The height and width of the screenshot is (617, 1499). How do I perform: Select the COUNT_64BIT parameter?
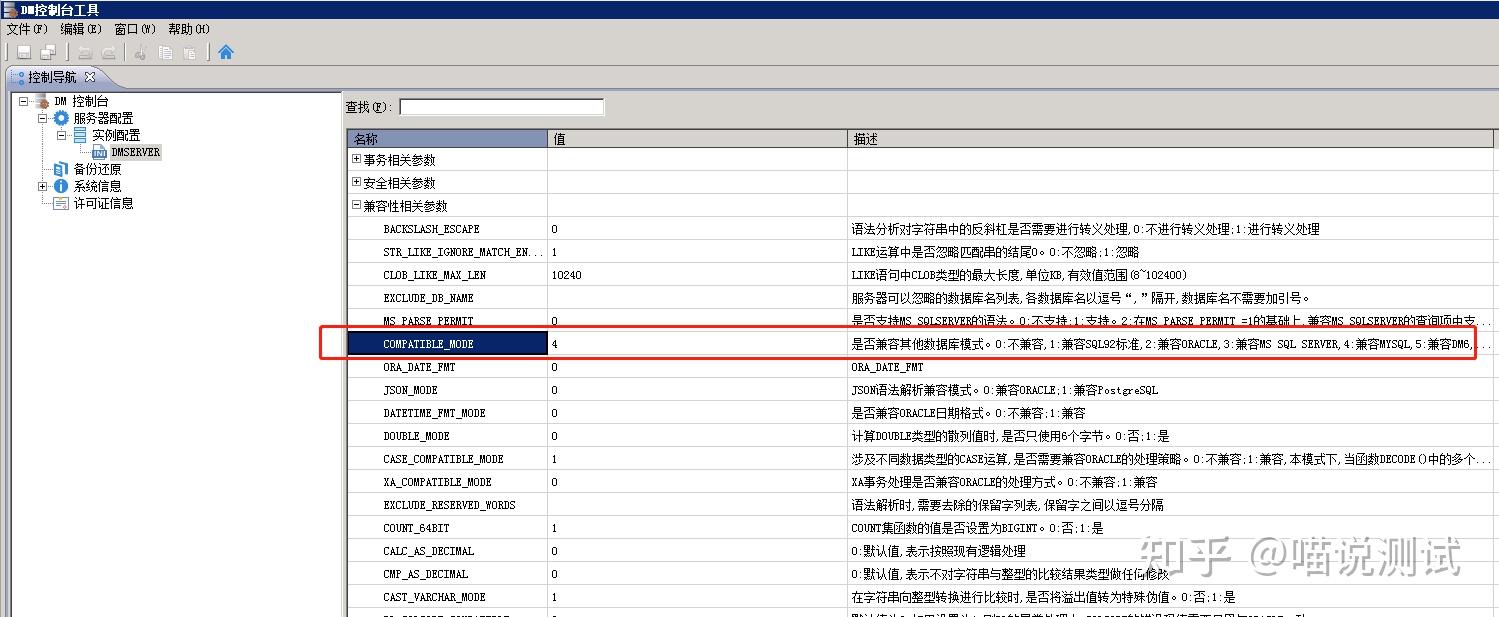tap(416, 528)
